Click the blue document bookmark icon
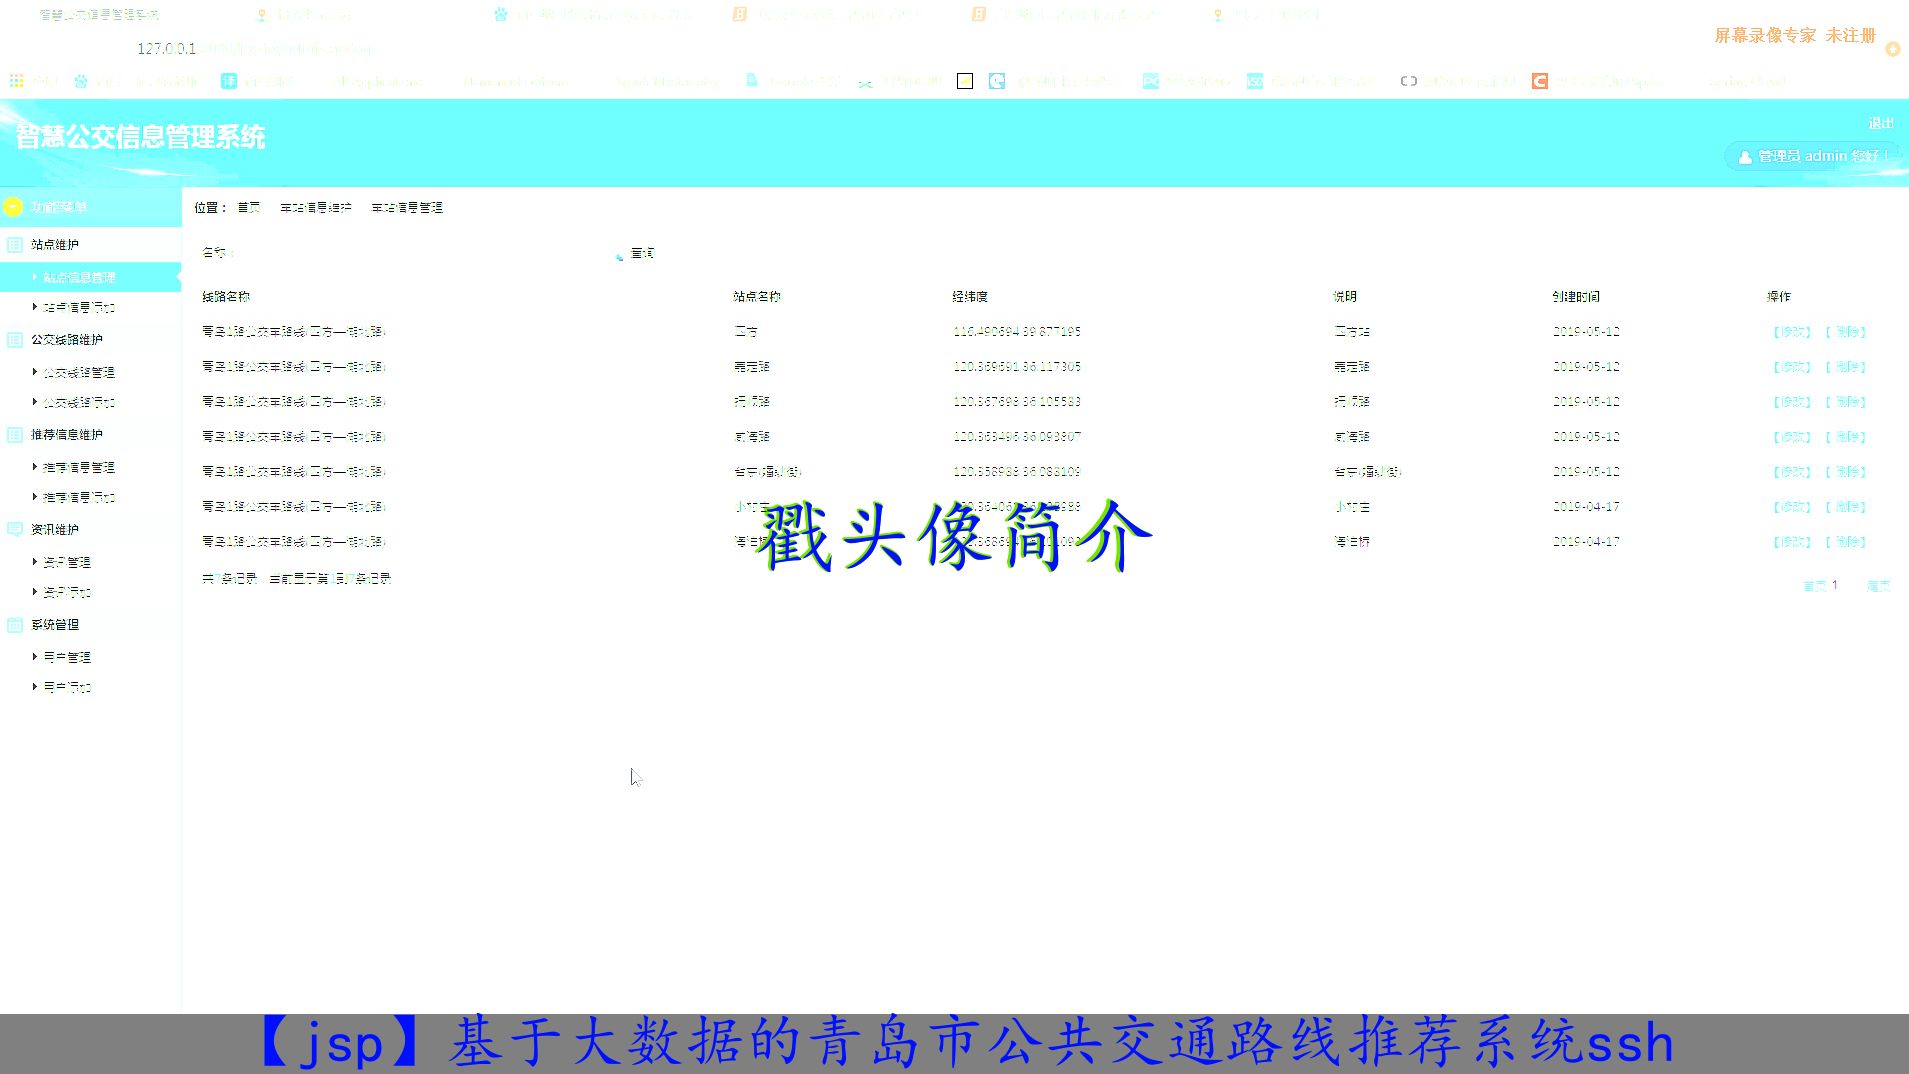Image resolution: width=1909 pixels, height=1074 pixels. [752, 81]
